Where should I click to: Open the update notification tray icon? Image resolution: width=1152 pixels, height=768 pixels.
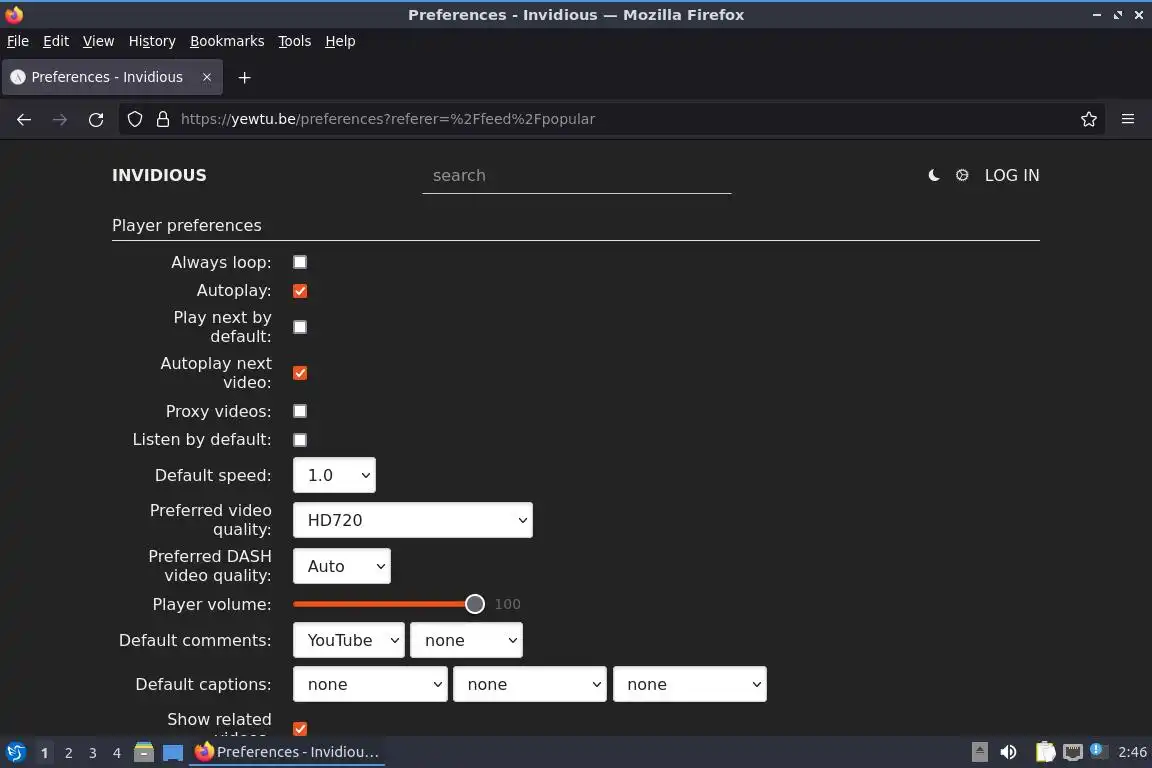[x=1097, y=750]
